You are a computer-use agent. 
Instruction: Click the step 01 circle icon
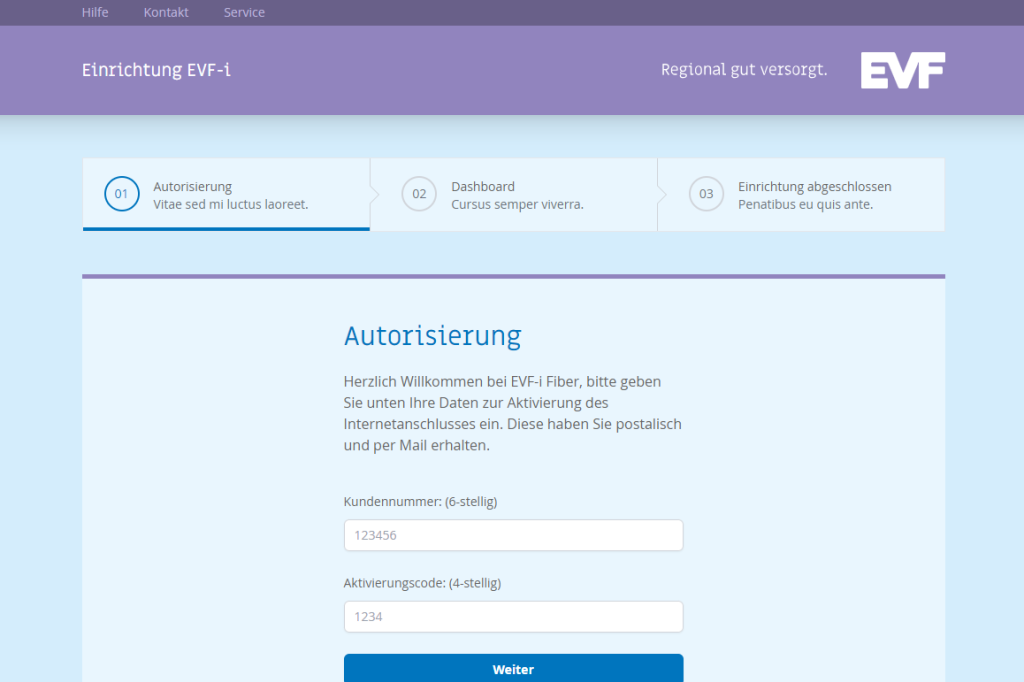coord(121,194)
